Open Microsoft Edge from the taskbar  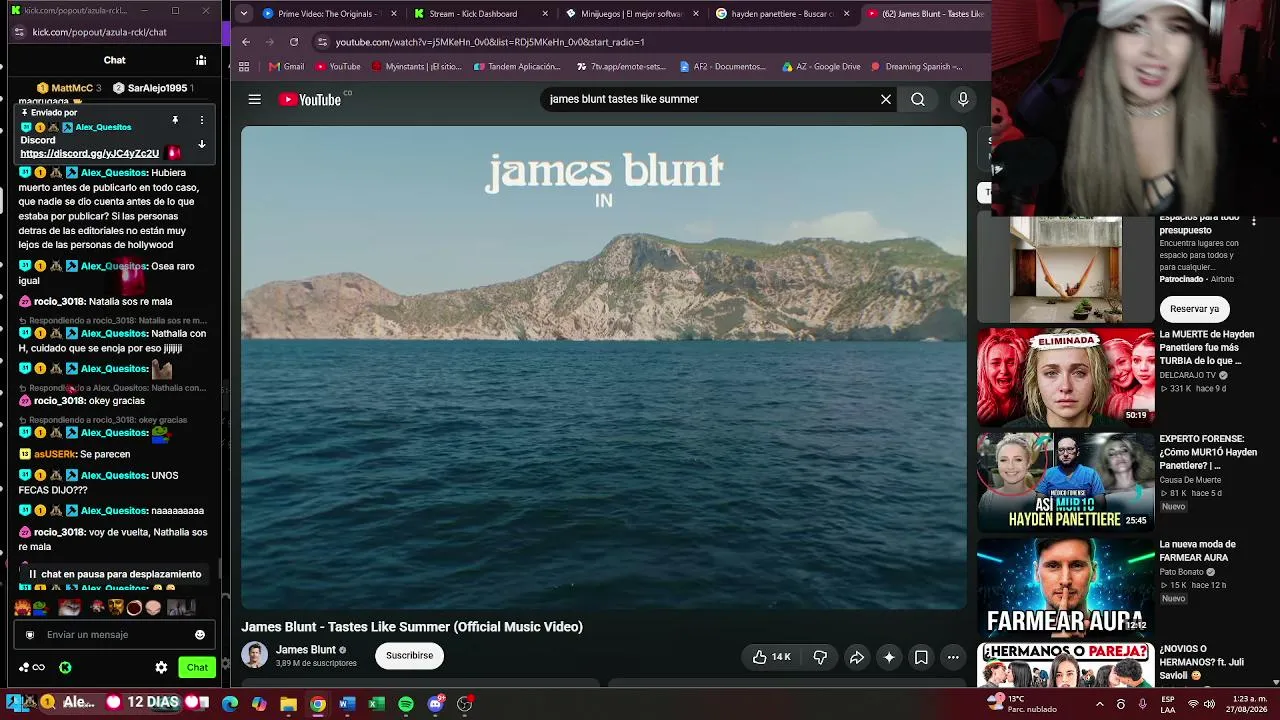pyautogui.click(x=230, y=704)
